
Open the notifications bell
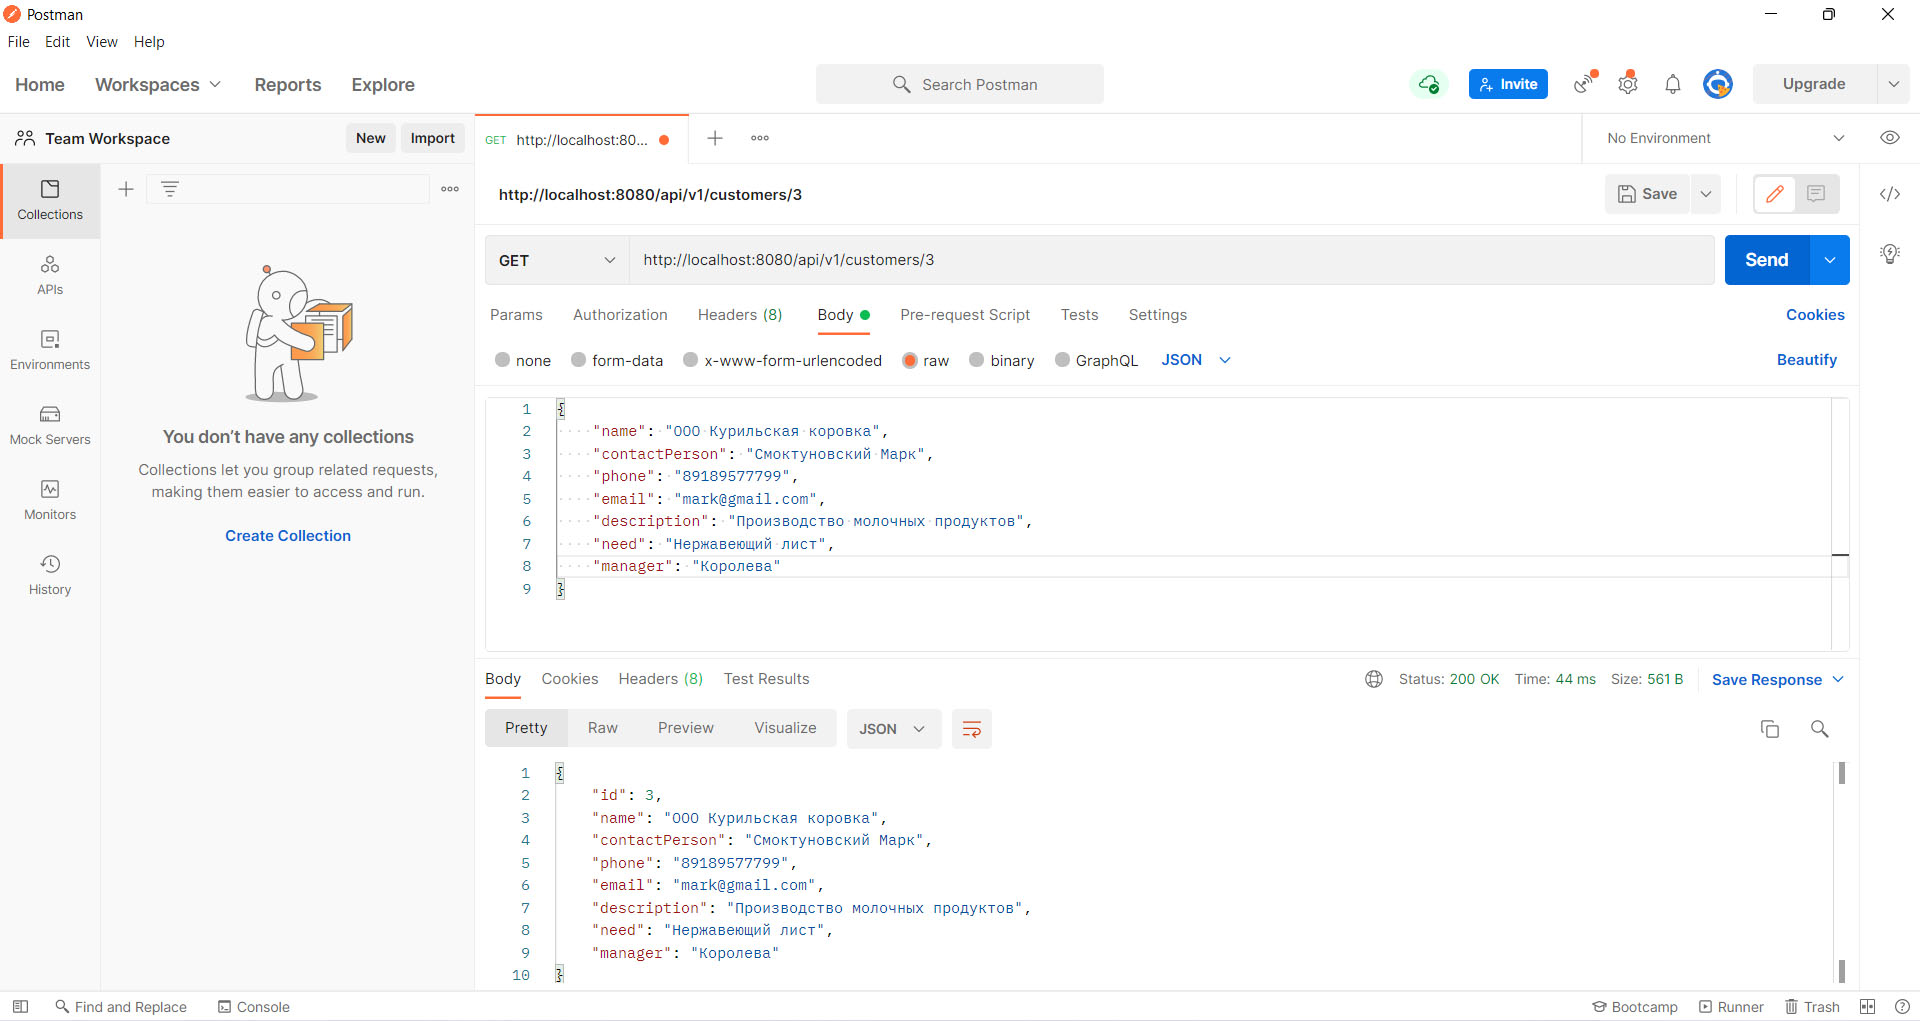click(1673, 84)
